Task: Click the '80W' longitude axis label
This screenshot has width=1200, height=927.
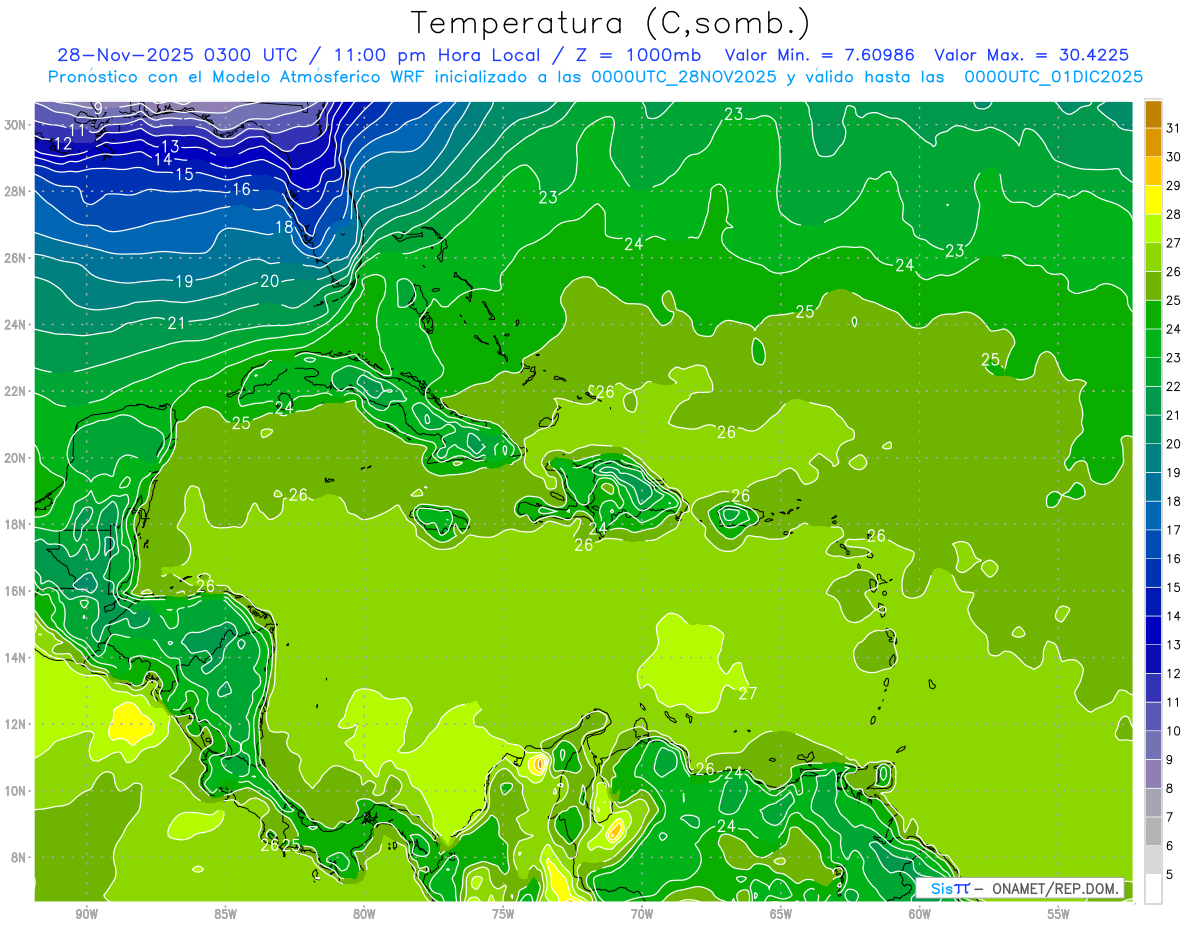Action: (x=364, y=914)
